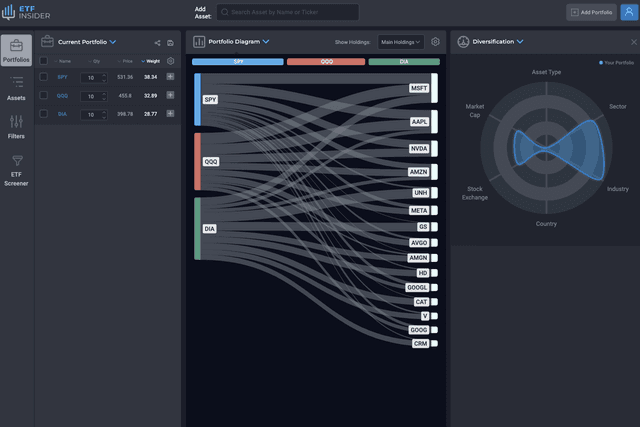Open the user account profile icon
The image size is (640, 427).
(x=629, y=12)
